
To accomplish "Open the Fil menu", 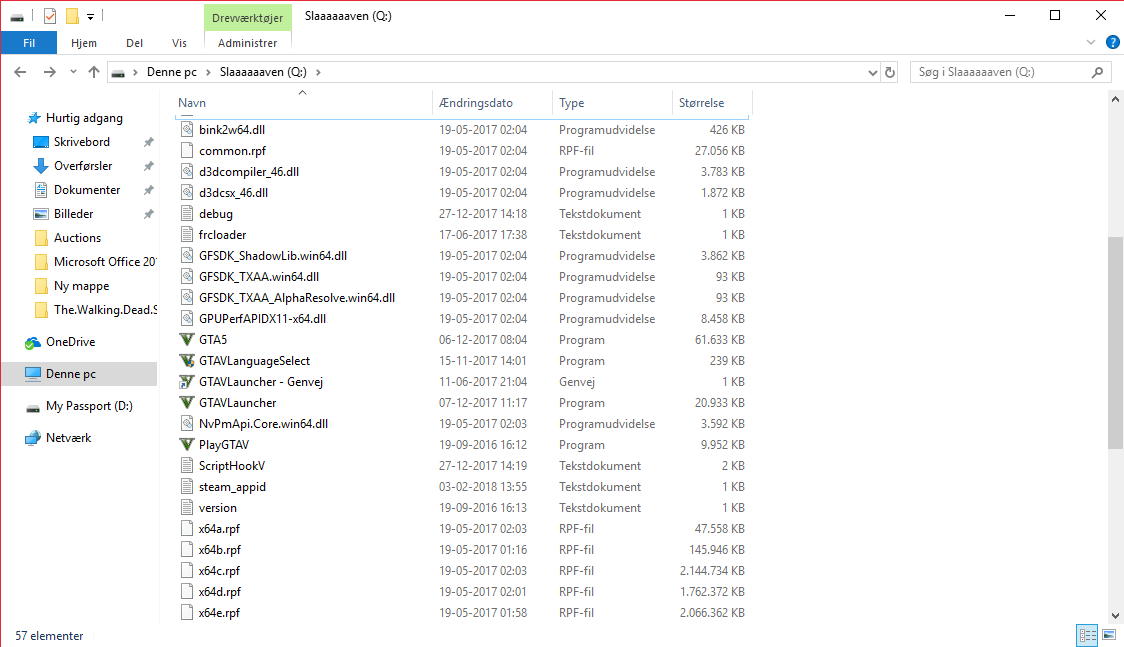I will [29, 43].
